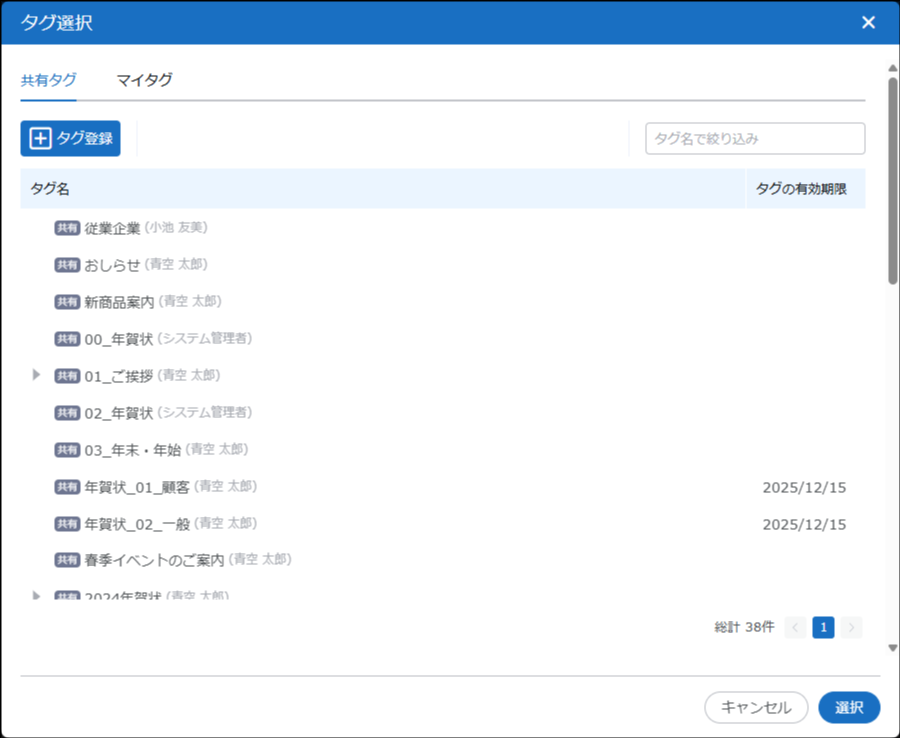The height and width of the screenshot is (738, 900).
Task: Click the plus icon in タグ登録 button
Action: tap(40, 139)
